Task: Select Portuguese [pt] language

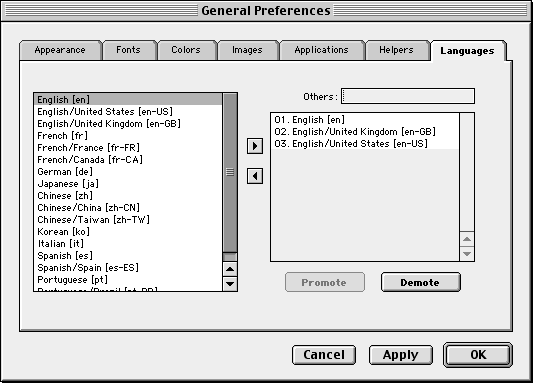Action: point(128,279)
